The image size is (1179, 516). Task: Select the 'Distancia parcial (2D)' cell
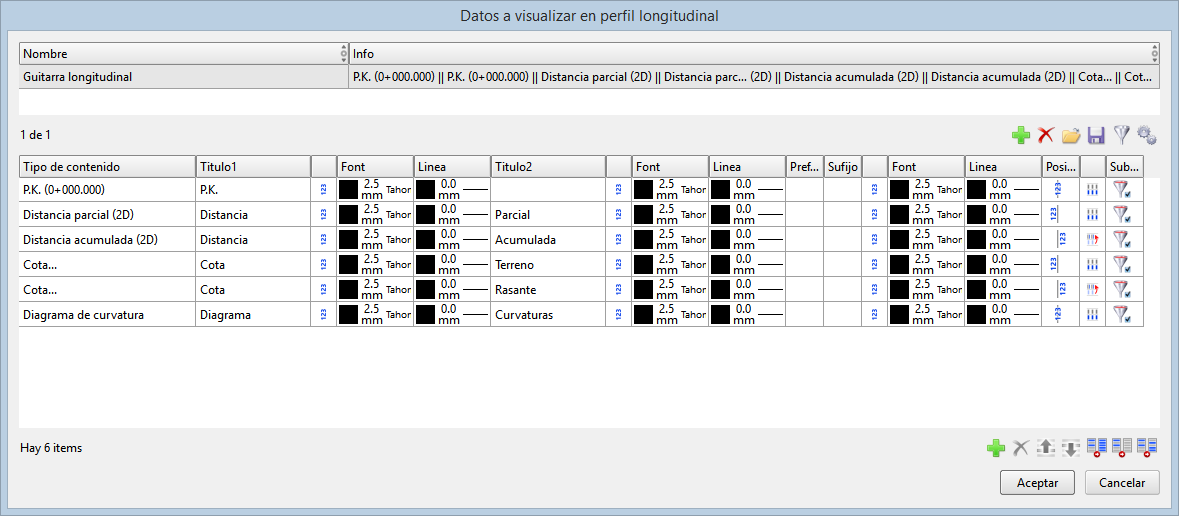[107, 214]
